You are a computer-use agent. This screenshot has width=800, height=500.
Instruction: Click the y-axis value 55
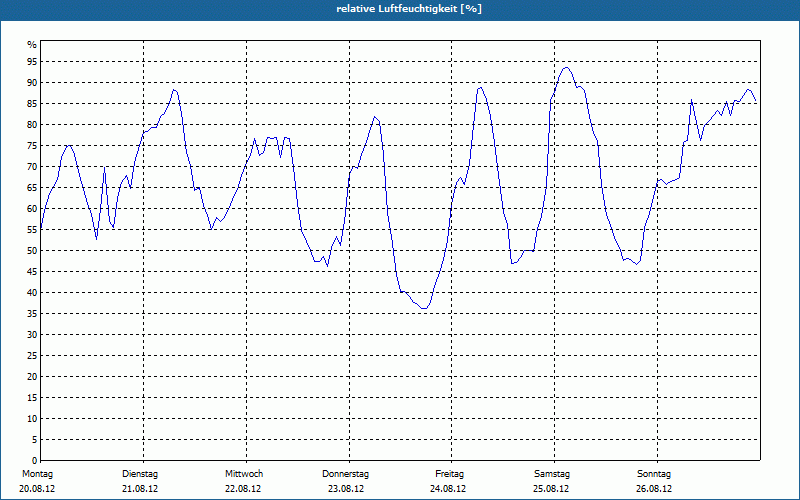point(32,230)
